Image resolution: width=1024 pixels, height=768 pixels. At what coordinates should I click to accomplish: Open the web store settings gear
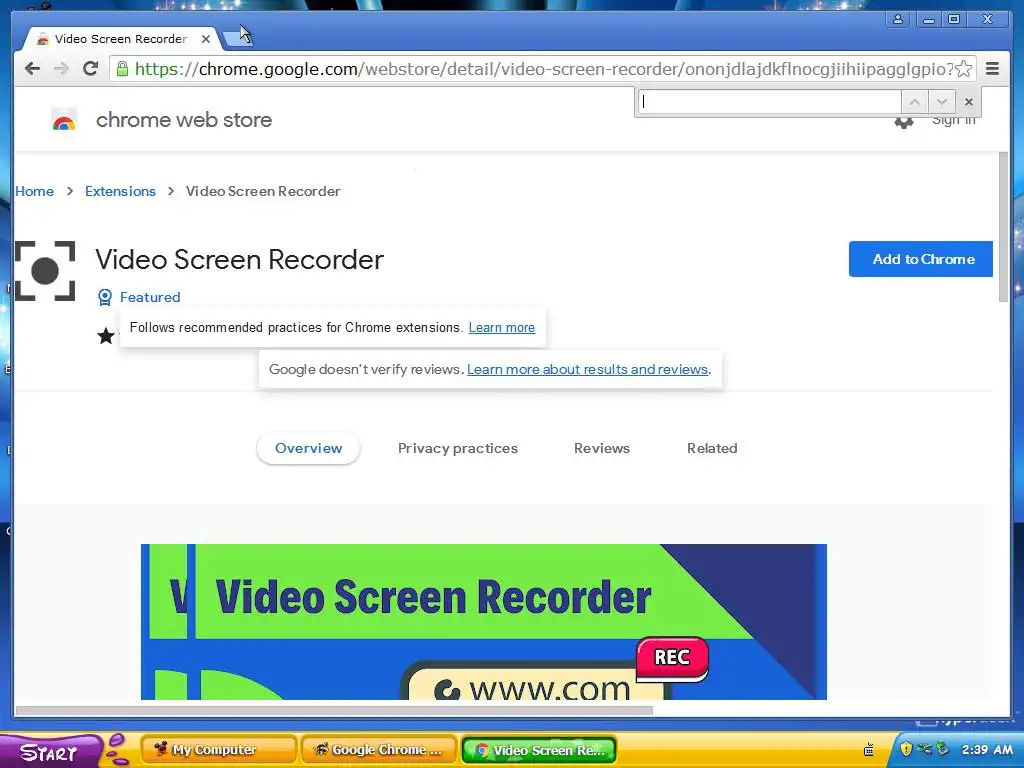click(904, 123)
